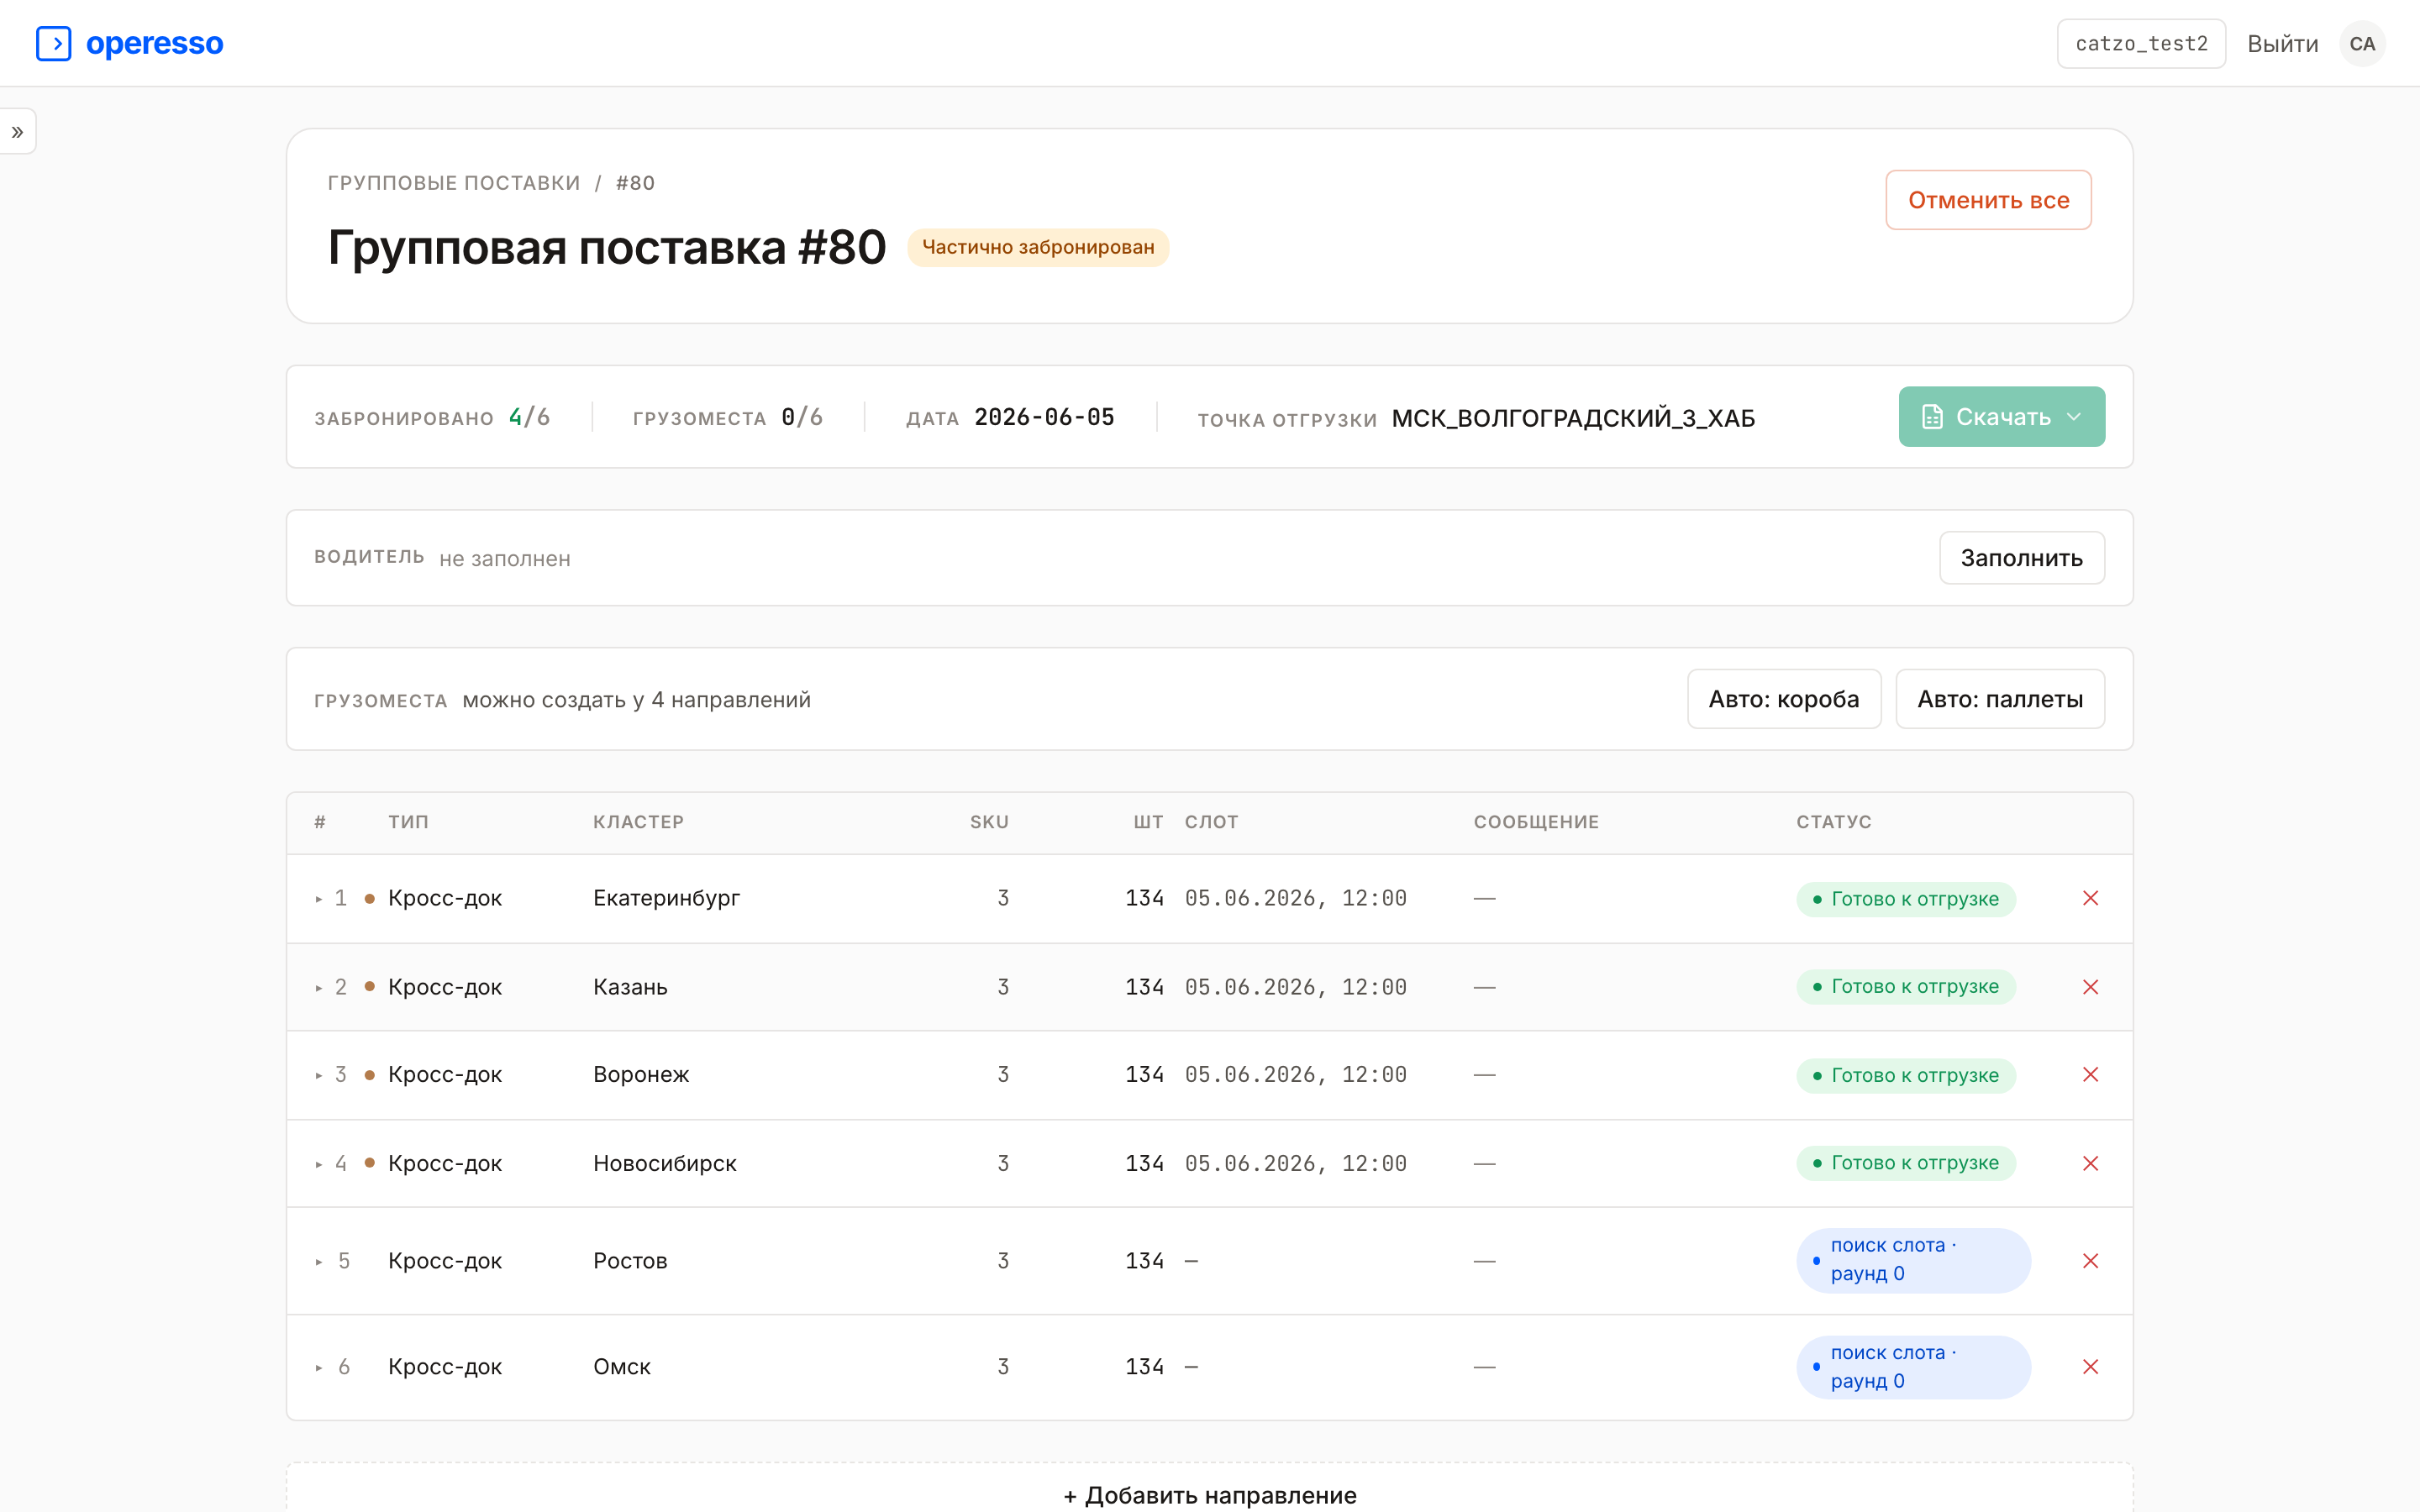Click Готово к отгрузке status for Казань

tap(1905, 986)
